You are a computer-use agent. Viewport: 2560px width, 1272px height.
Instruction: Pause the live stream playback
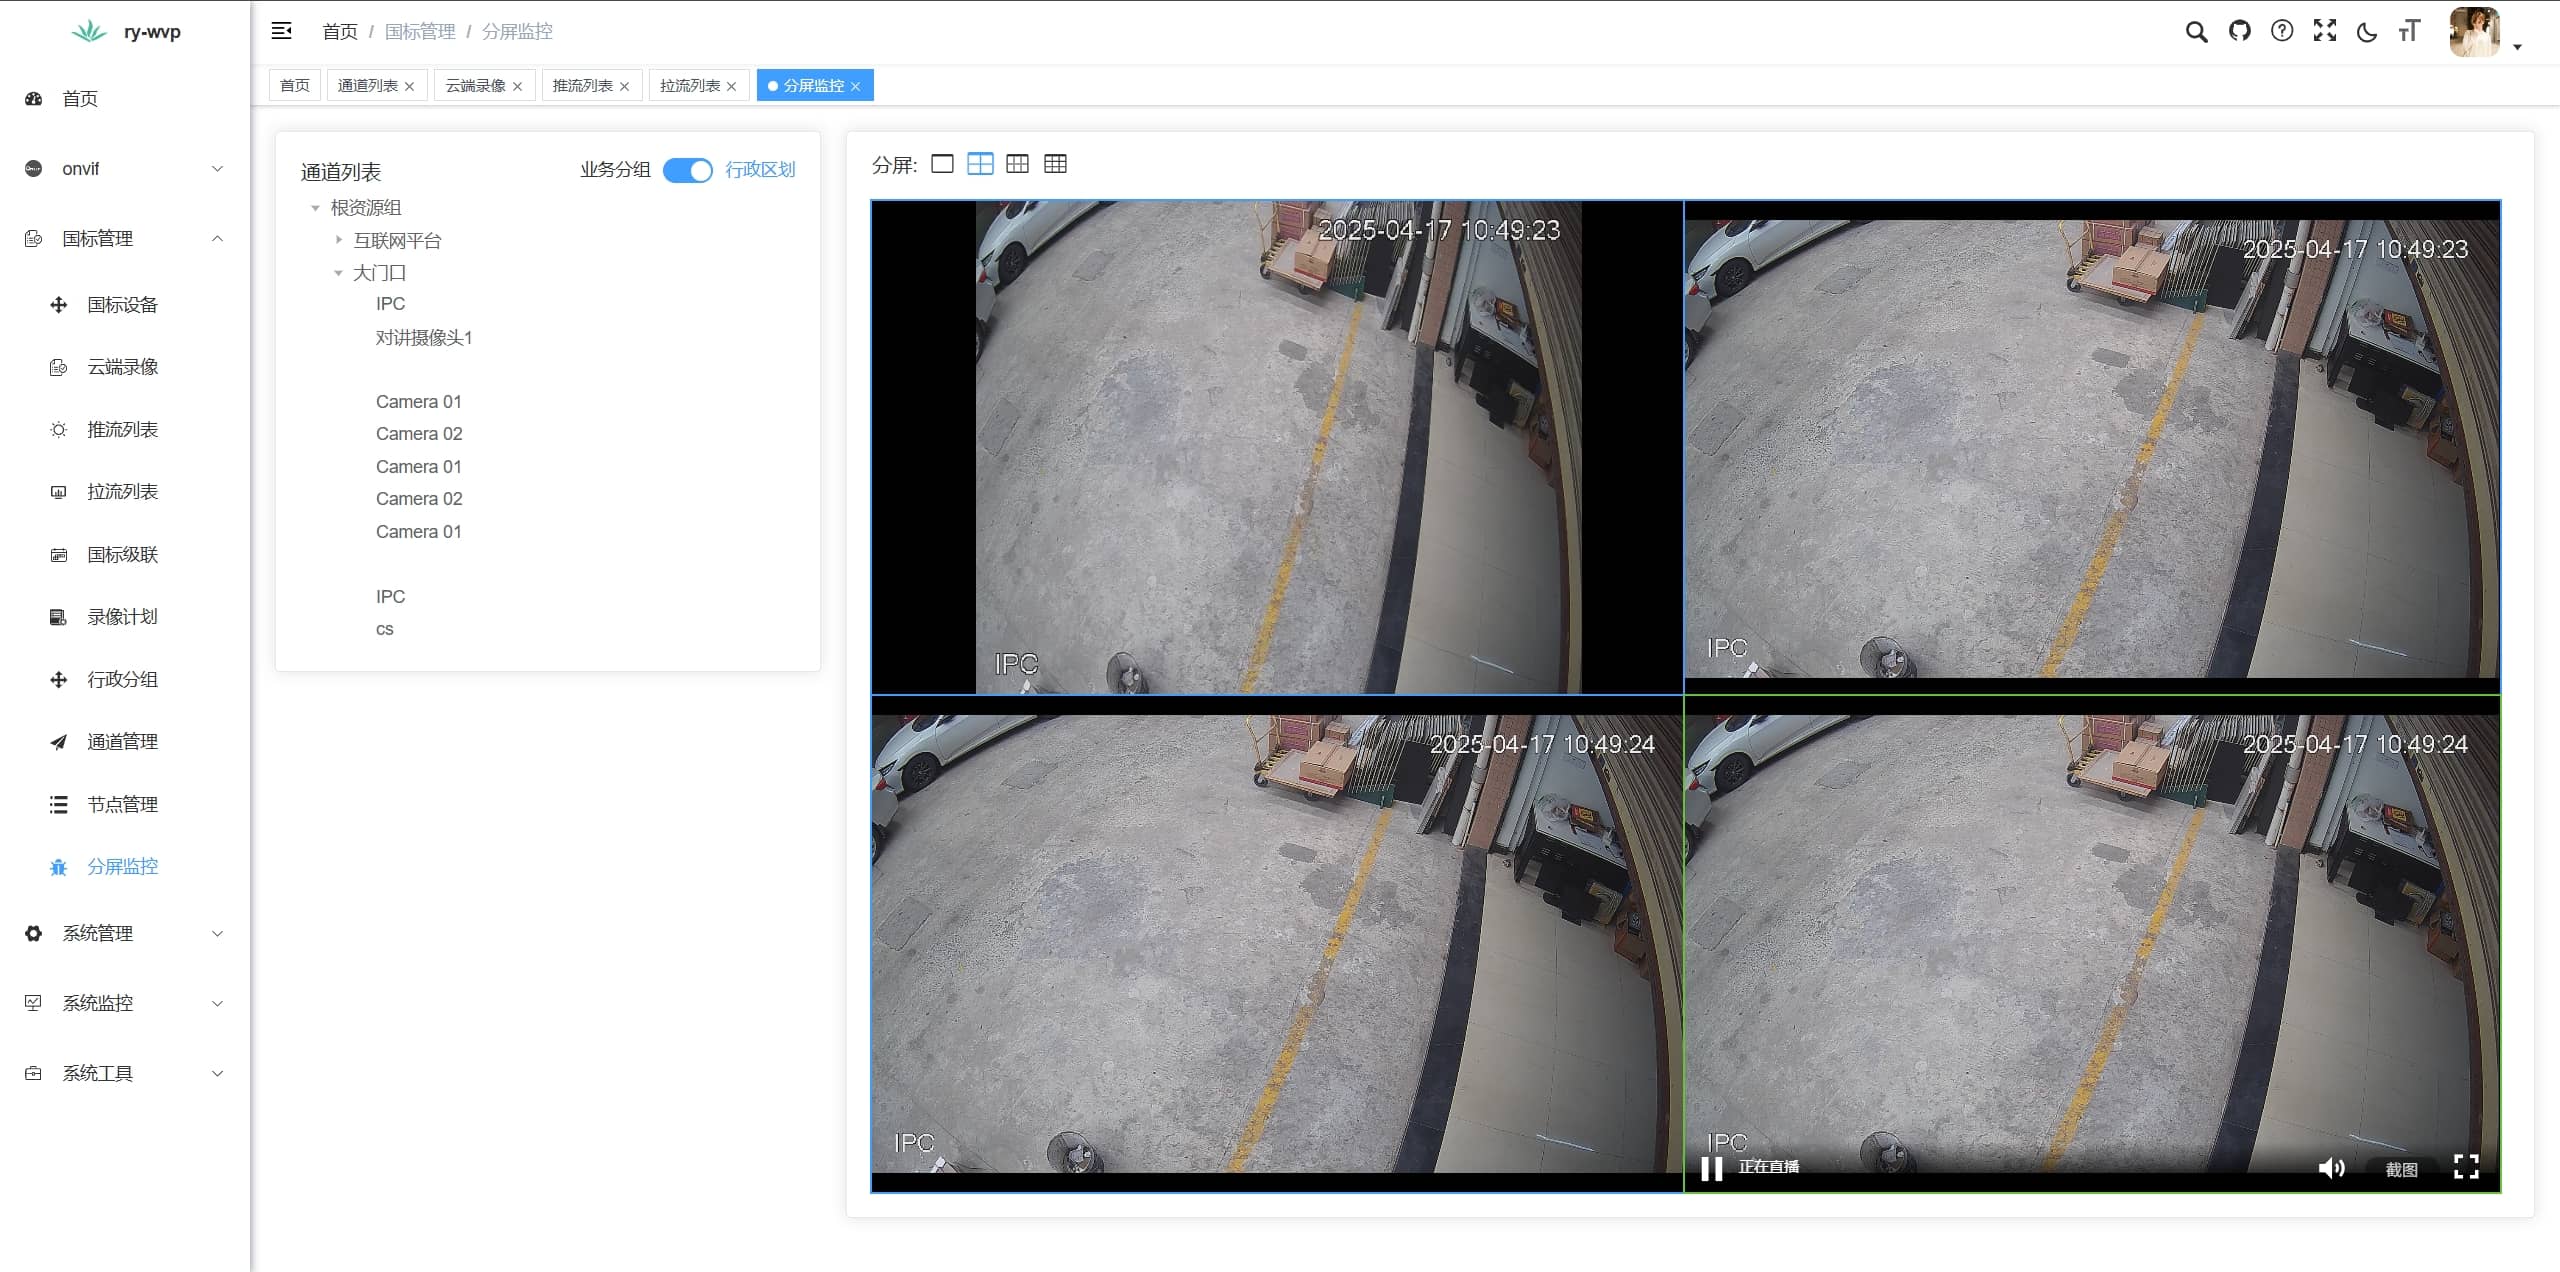click(x=1712, y=1168)
